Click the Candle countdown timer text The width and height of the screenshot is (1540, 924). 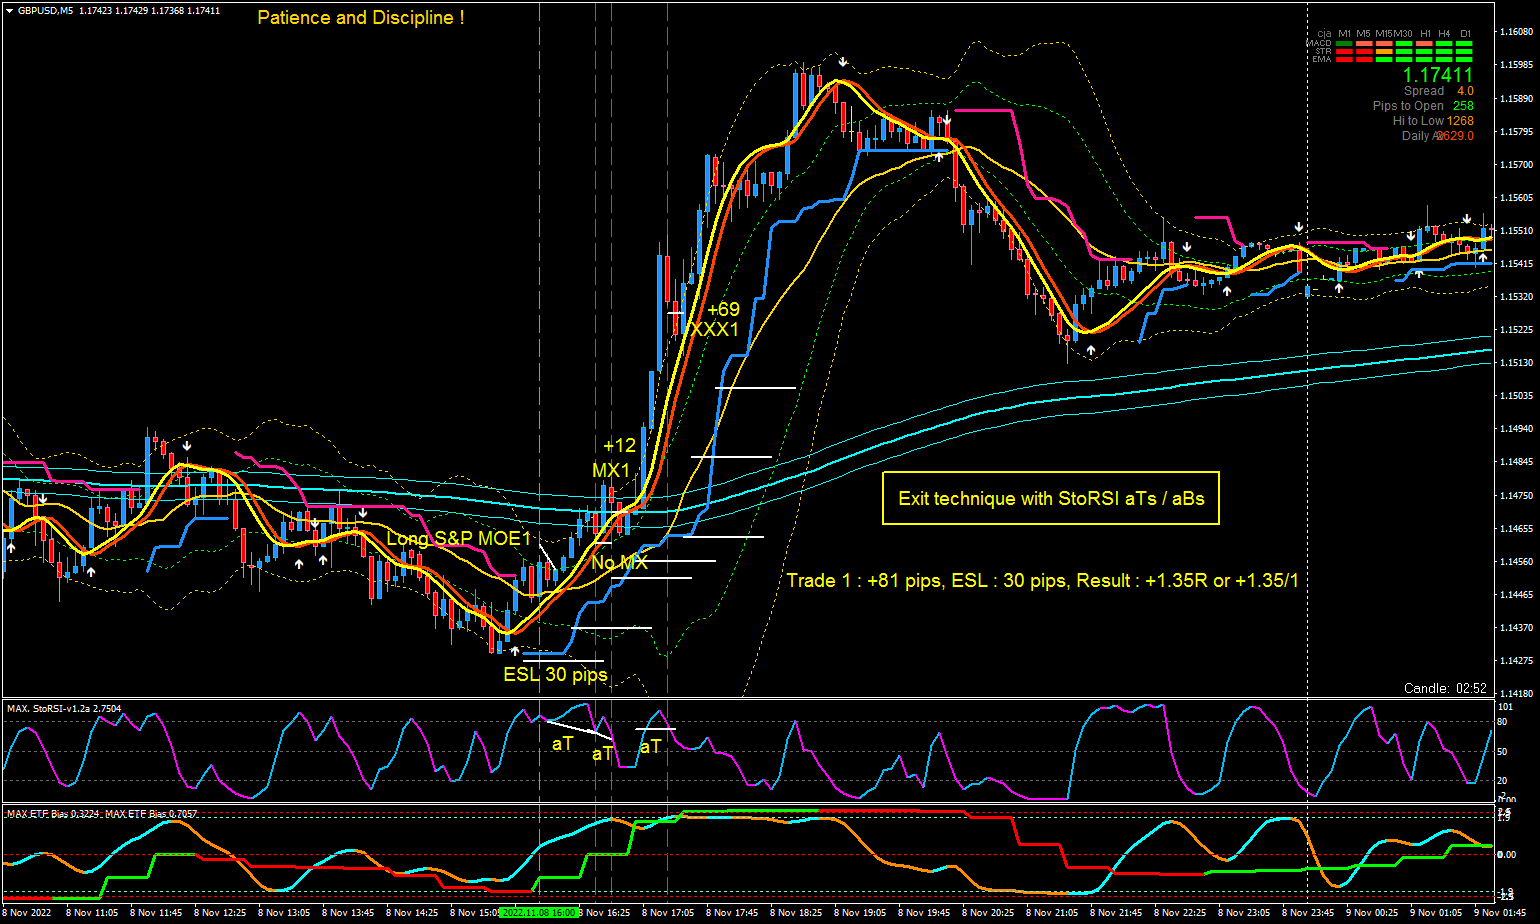click(1444, 688)
